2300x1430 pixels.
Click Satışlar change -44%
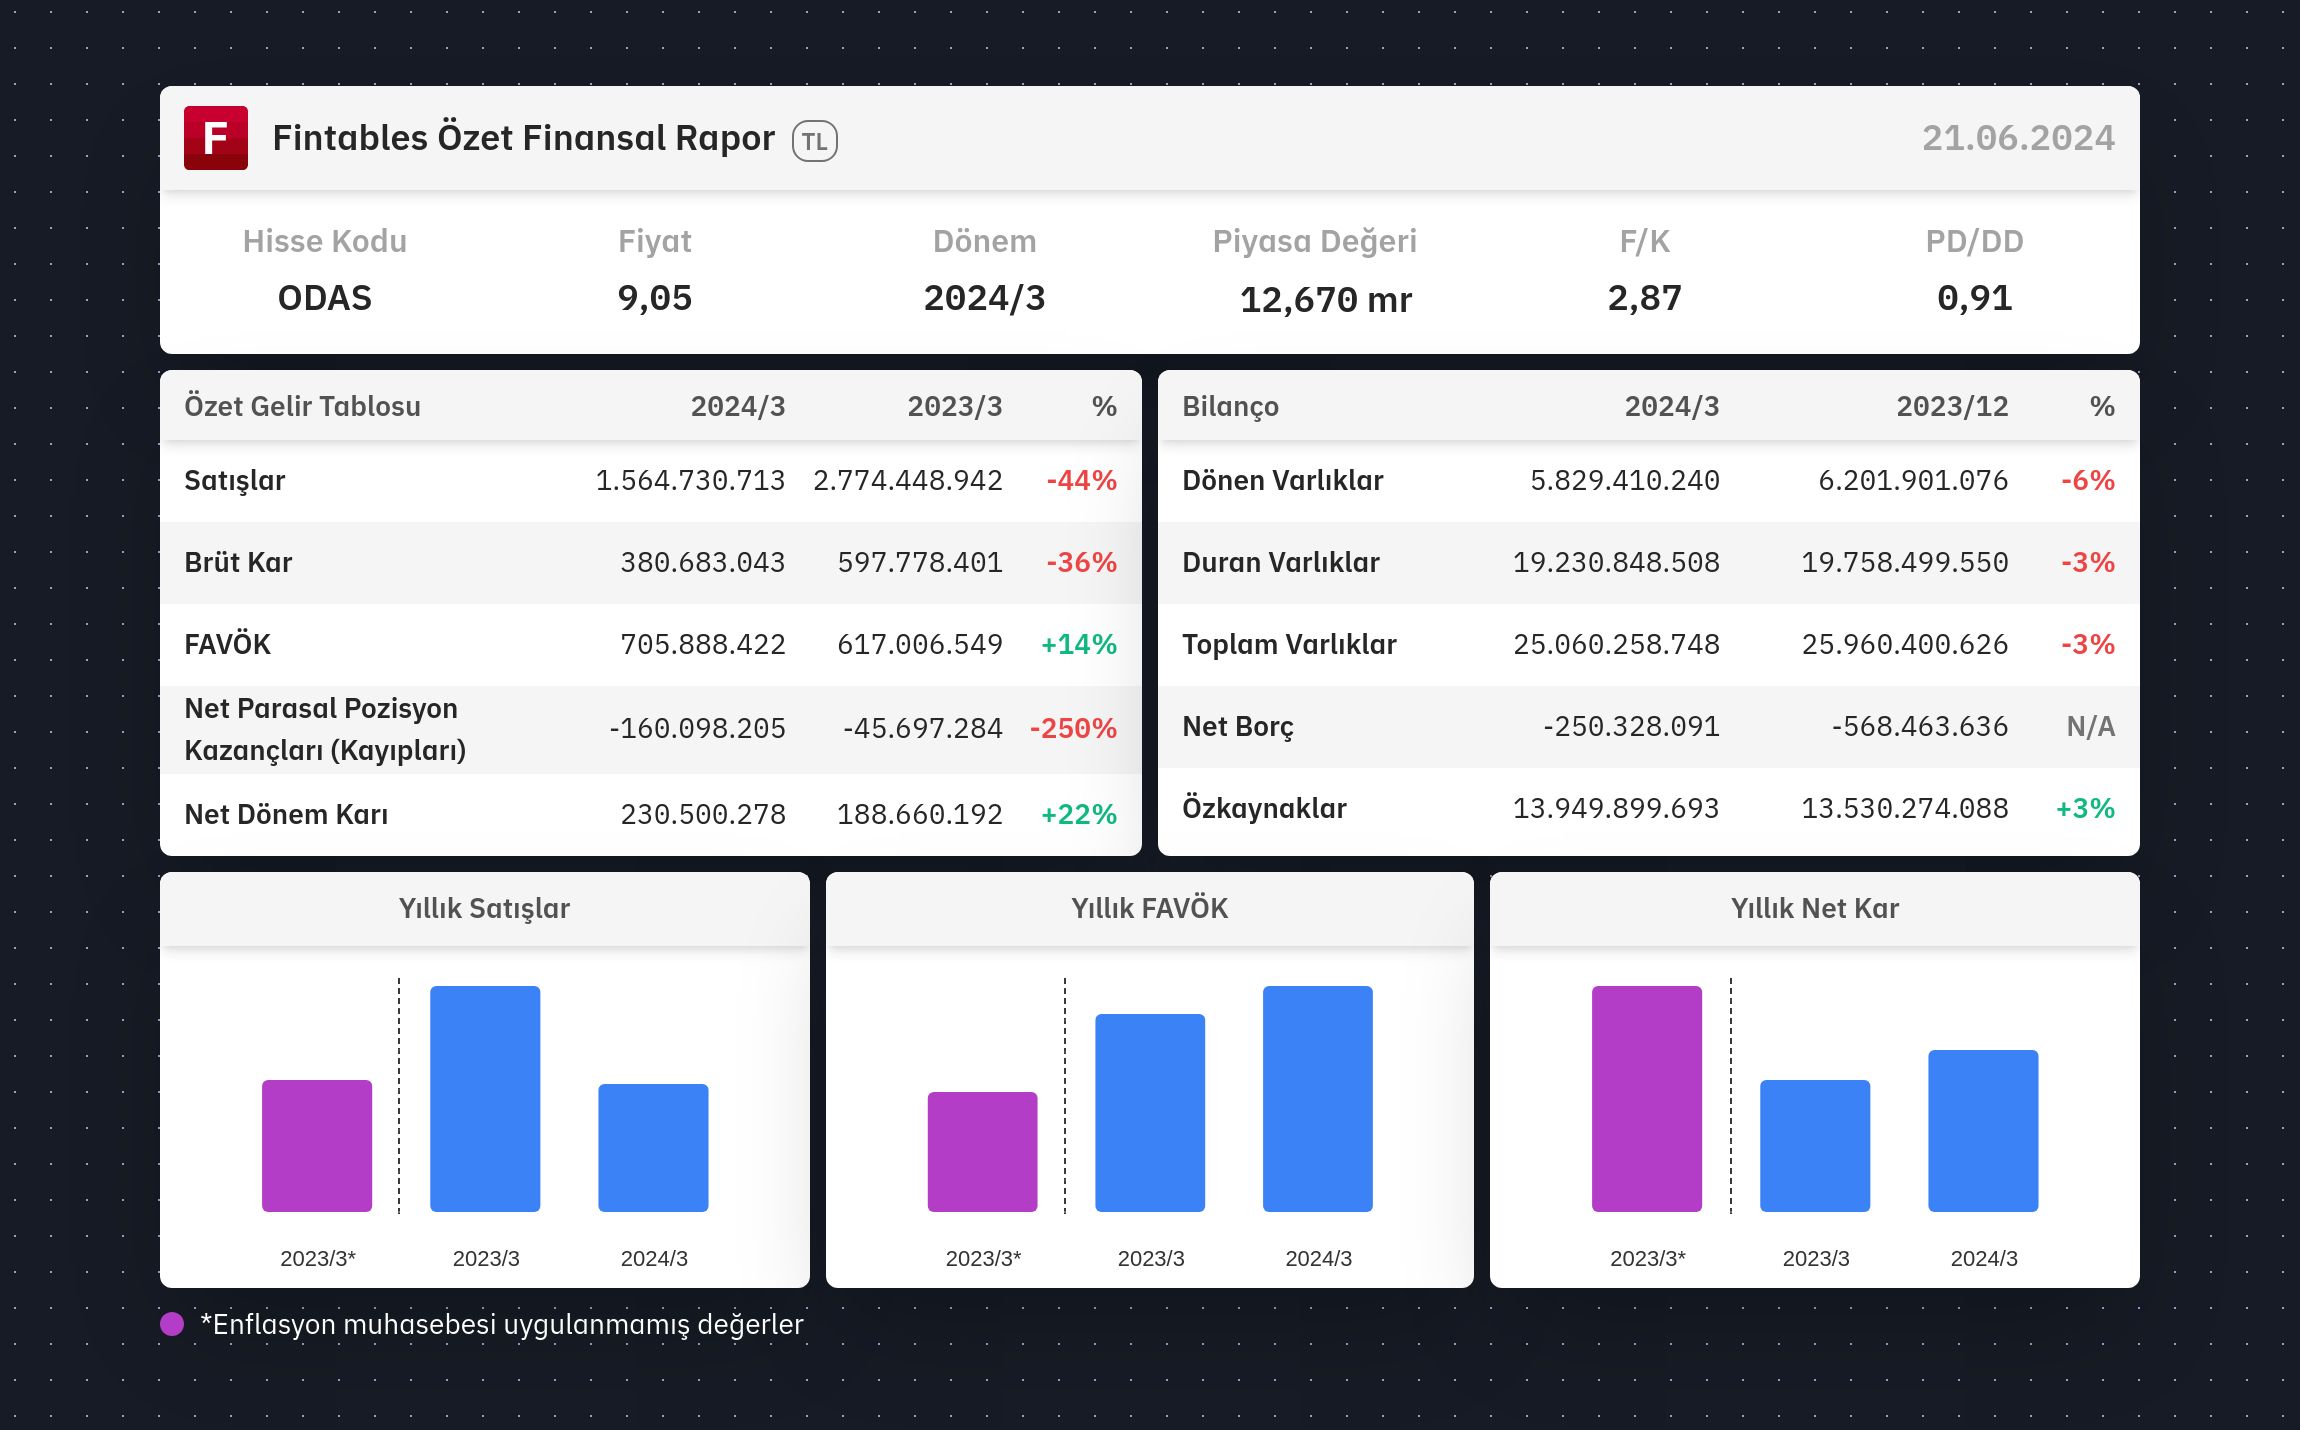click(1082, 480)
